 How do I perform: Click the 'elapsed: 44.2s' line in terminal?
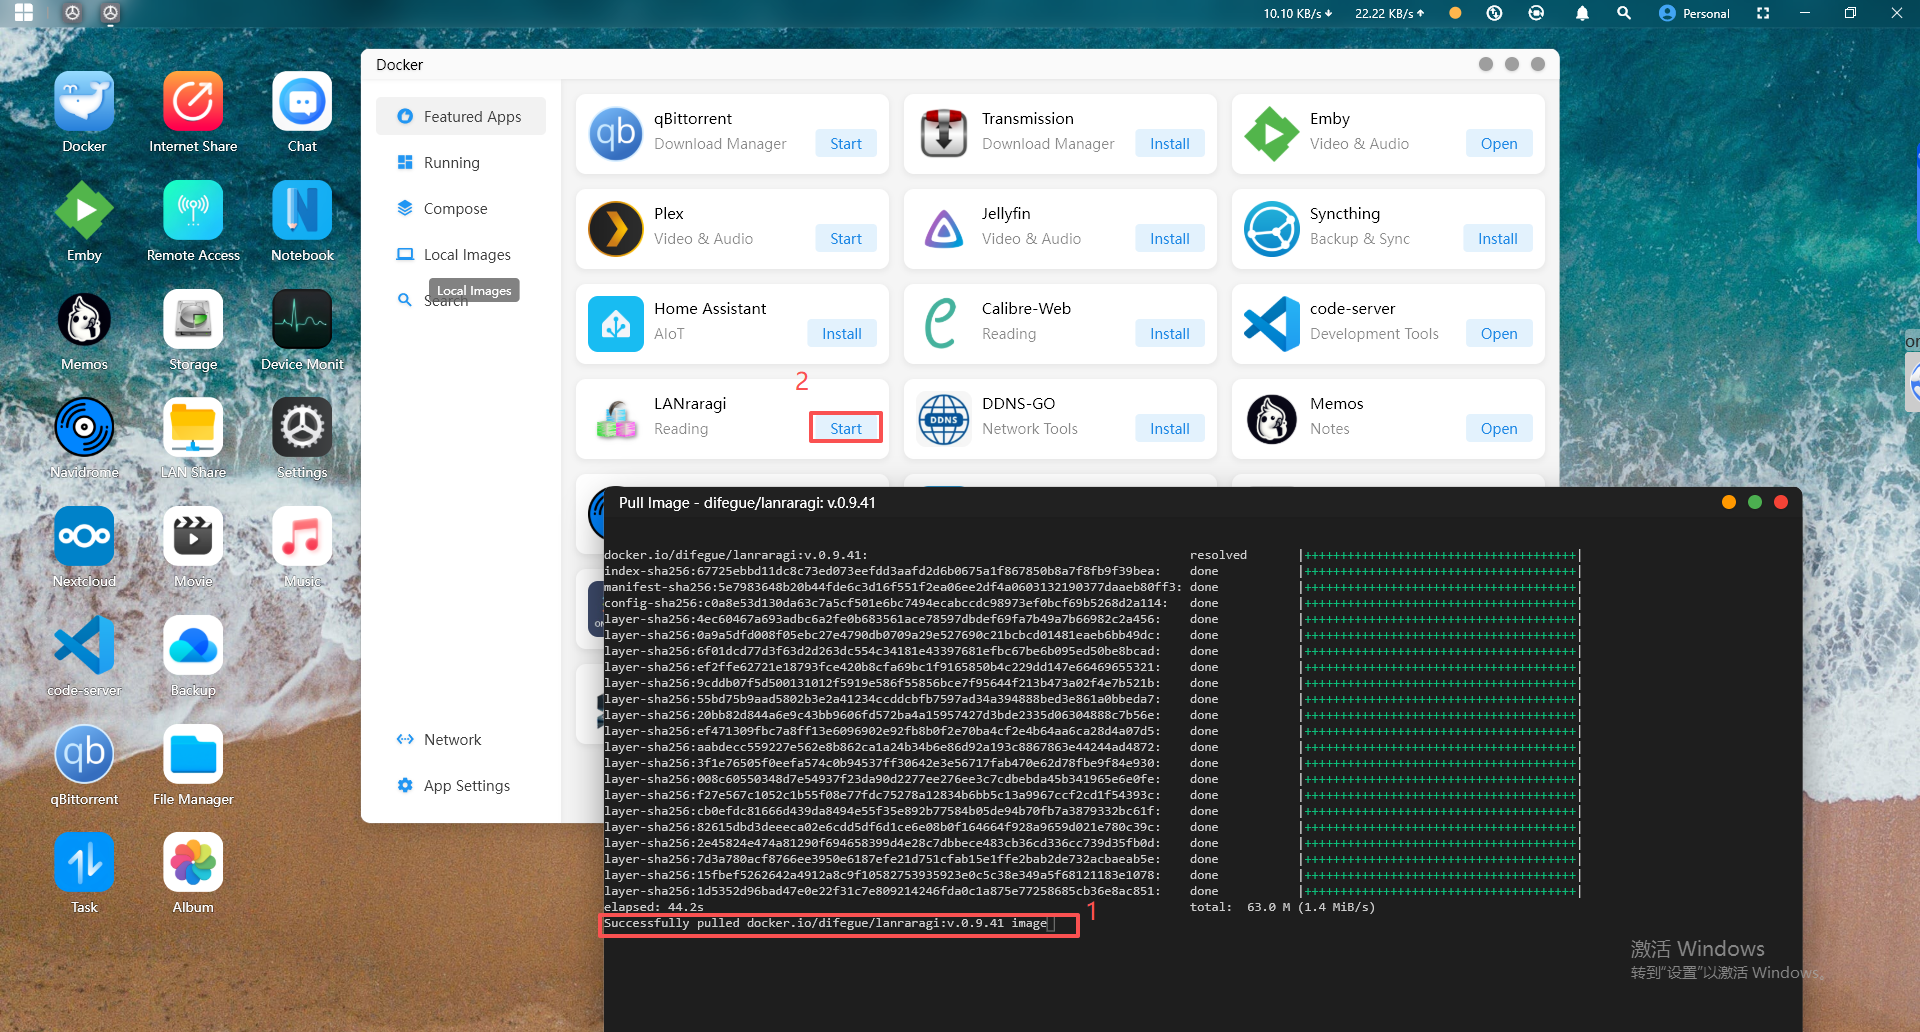[x=654, y=907]
